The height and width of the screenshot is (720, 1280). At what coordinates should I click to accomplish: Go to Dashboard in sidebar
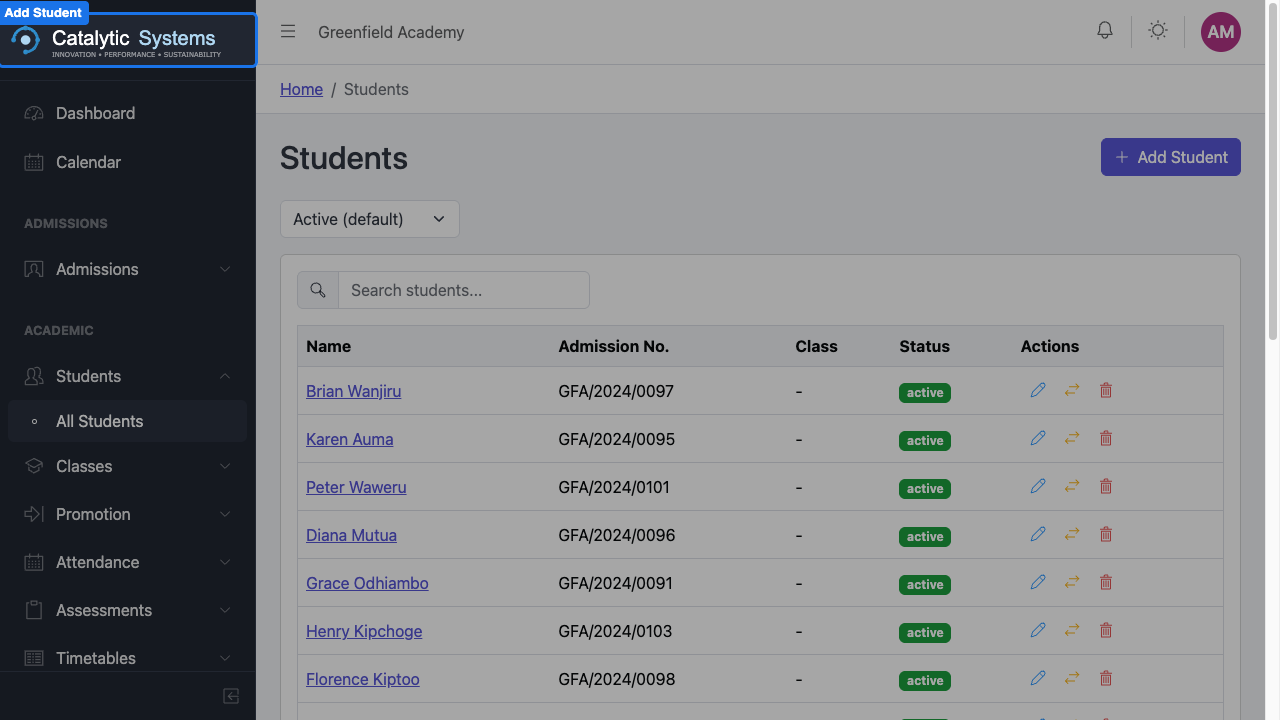pos(128,113)
